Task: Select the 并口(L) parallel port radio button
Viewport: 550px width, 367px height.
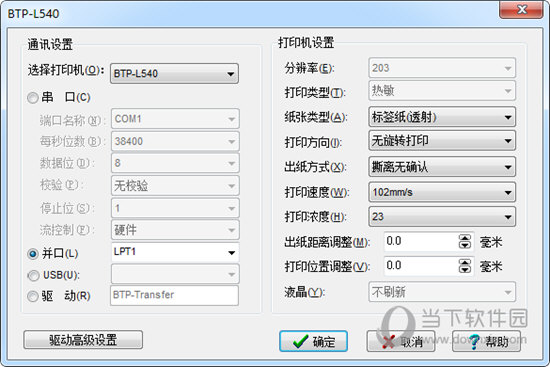Action: [x=33, y=254]
